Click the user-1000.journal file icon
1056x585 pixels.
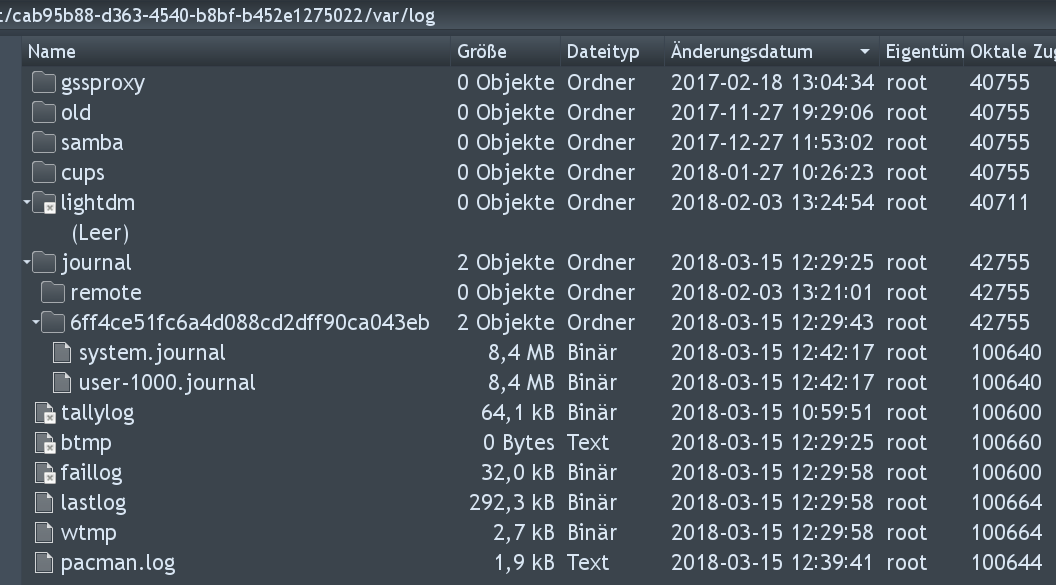click(62, 383)
